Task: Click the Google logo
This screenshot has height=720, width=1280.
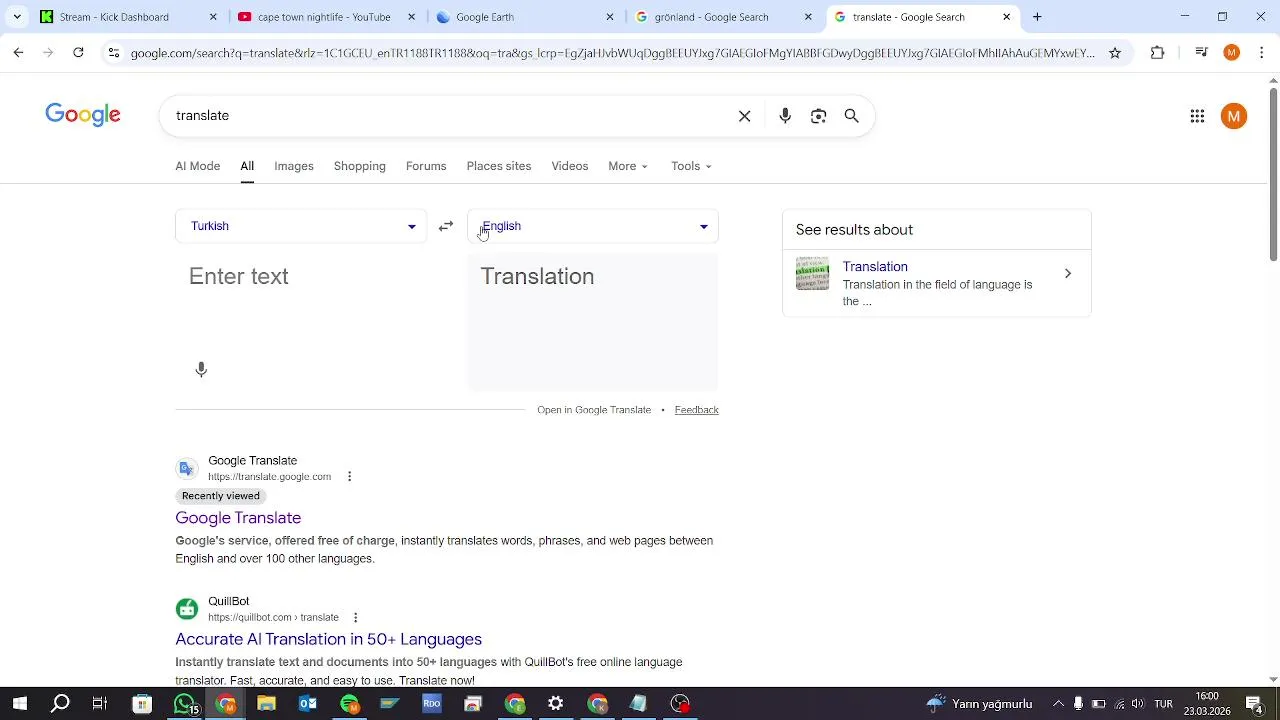Action: (x=83, y=116)
